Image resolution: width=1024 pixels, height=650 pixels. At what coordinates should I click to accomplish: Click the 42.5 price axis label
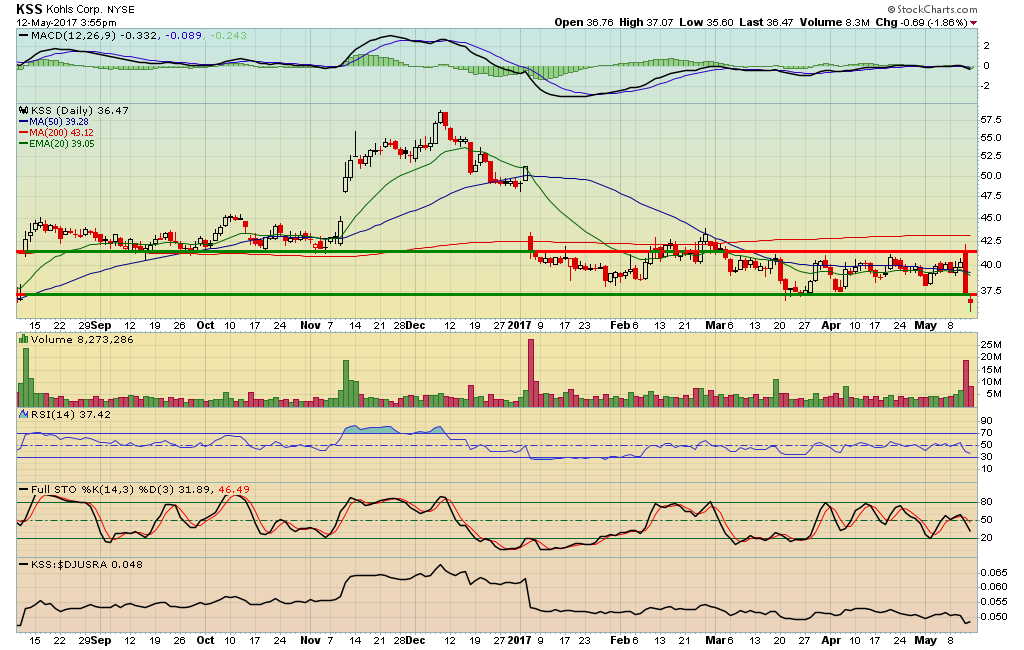pos(991,240)
